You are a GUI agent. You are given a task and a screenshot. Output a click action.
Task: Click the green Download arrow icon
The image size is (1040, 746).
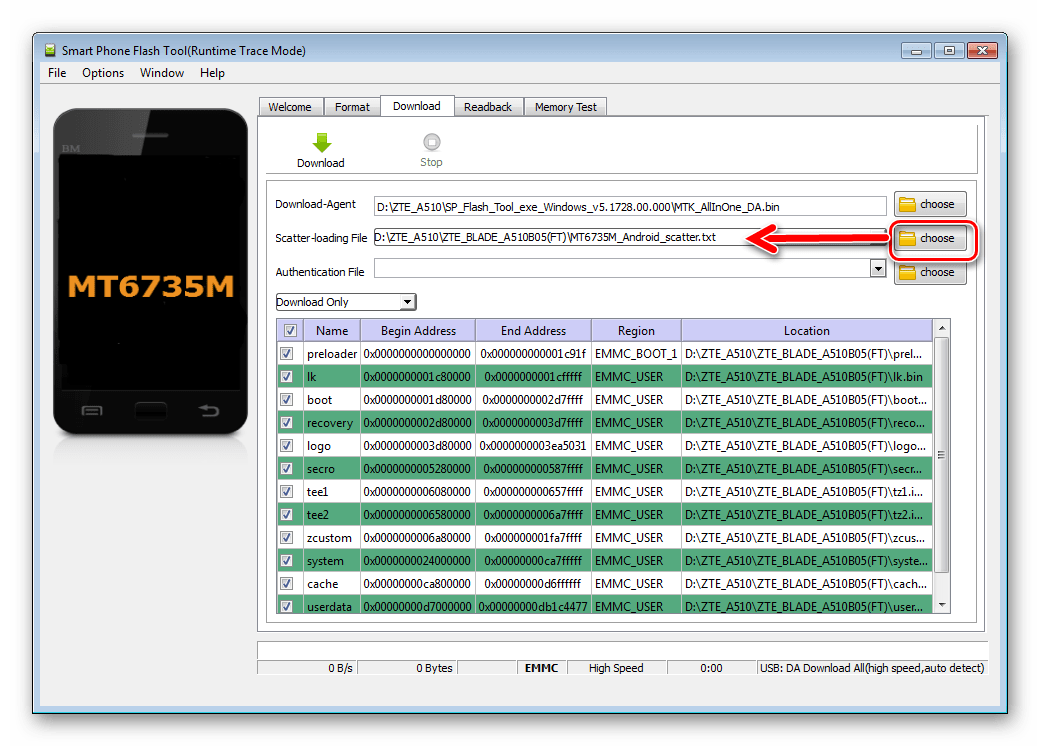(322, 143)
